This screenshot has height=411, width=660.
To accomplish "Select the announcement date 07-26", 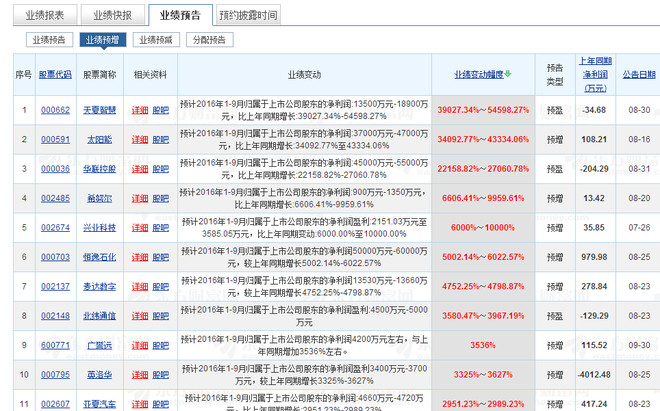I will coord(639,227).
